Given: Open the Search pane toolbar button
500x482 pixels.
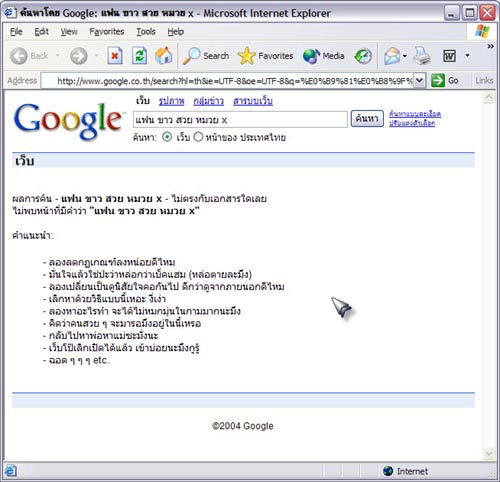Looking at the screenshot, I should pos(206,56).
